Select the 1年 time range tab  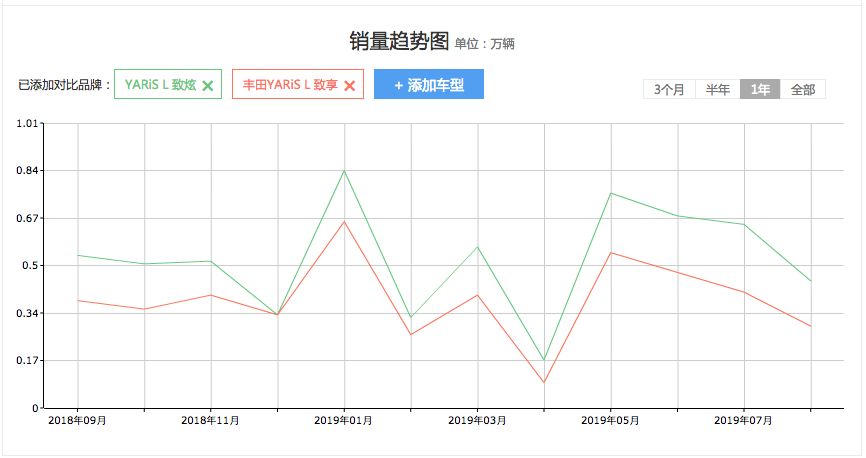point(760,90)
